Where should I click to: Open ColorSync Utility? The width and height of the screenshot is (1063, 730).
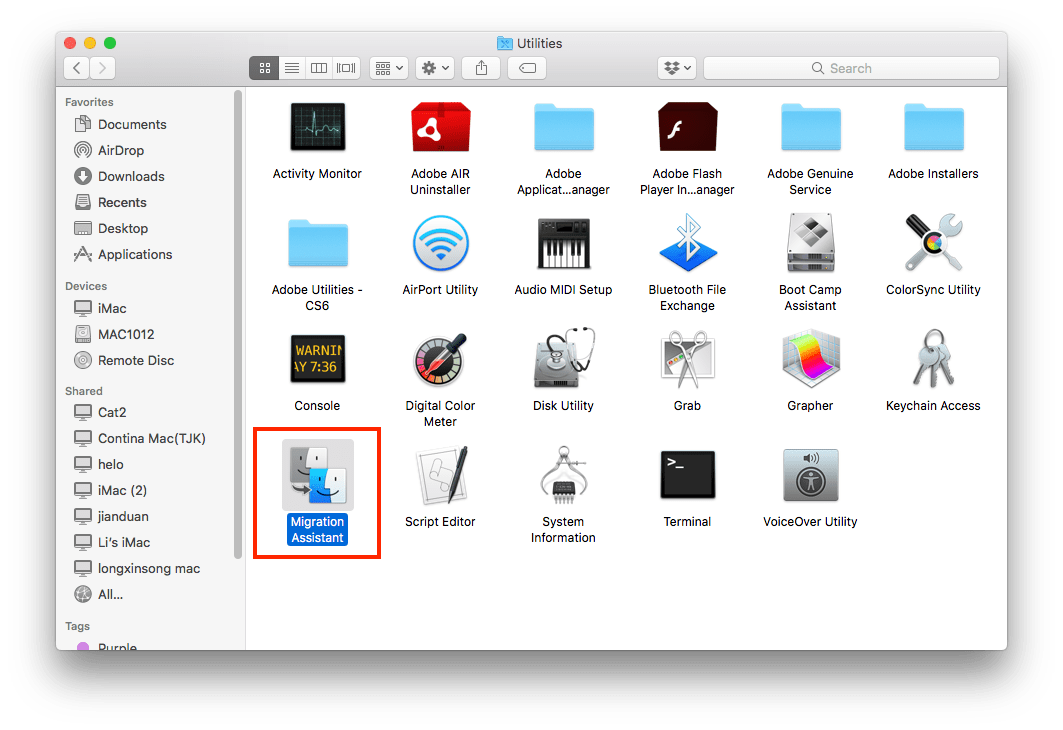click(933, 243)
